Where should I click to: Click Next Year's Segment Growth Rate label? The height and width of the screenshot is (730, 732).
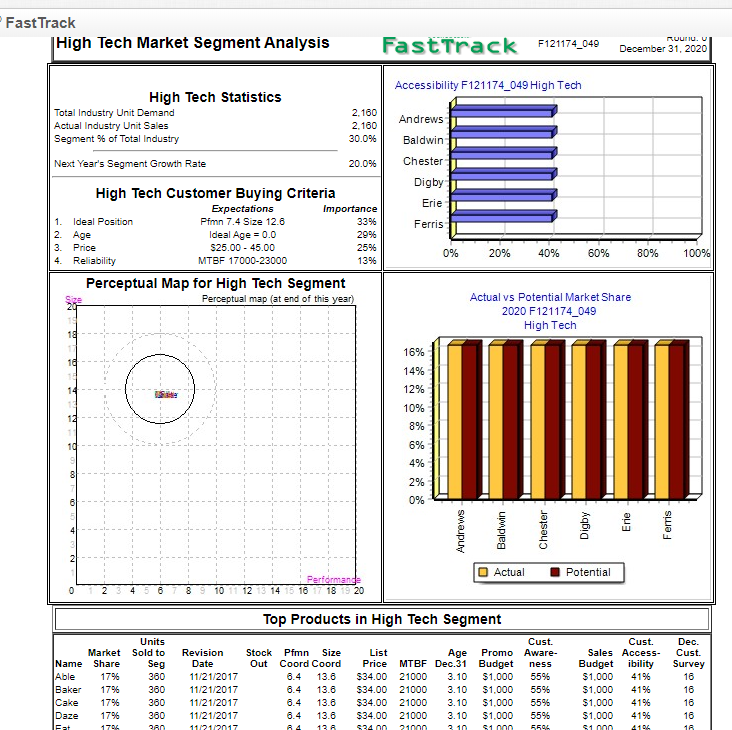click(x=130, y=164)
